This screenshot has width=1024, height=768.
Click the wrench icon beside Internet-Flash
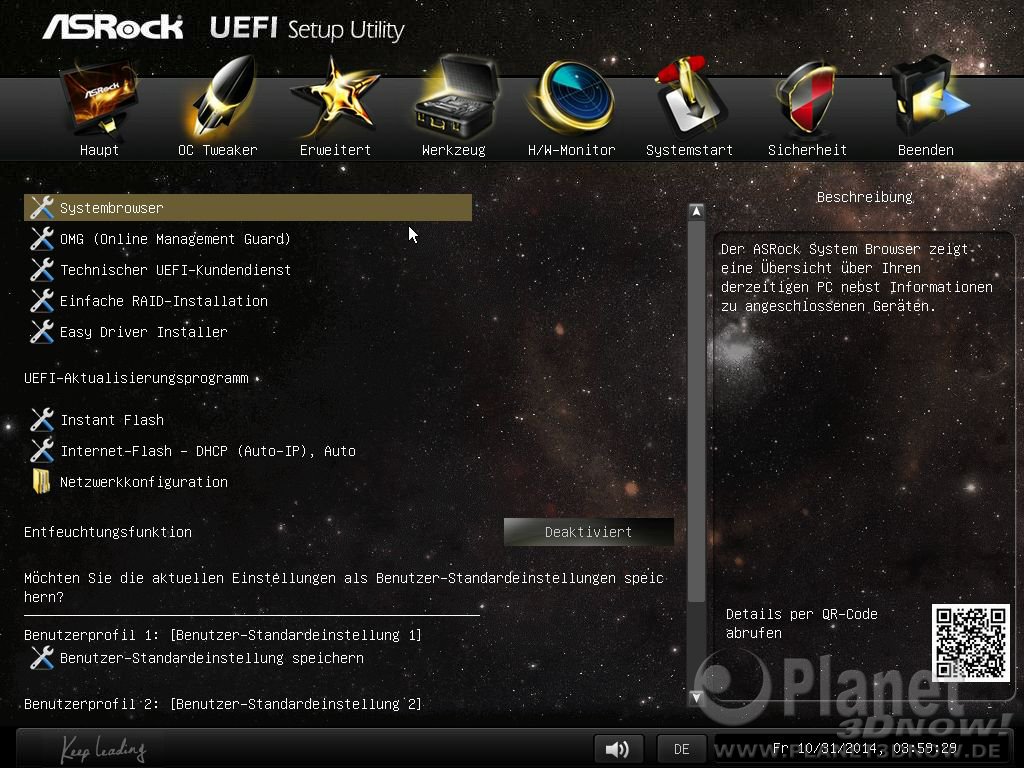pos(42,451)
